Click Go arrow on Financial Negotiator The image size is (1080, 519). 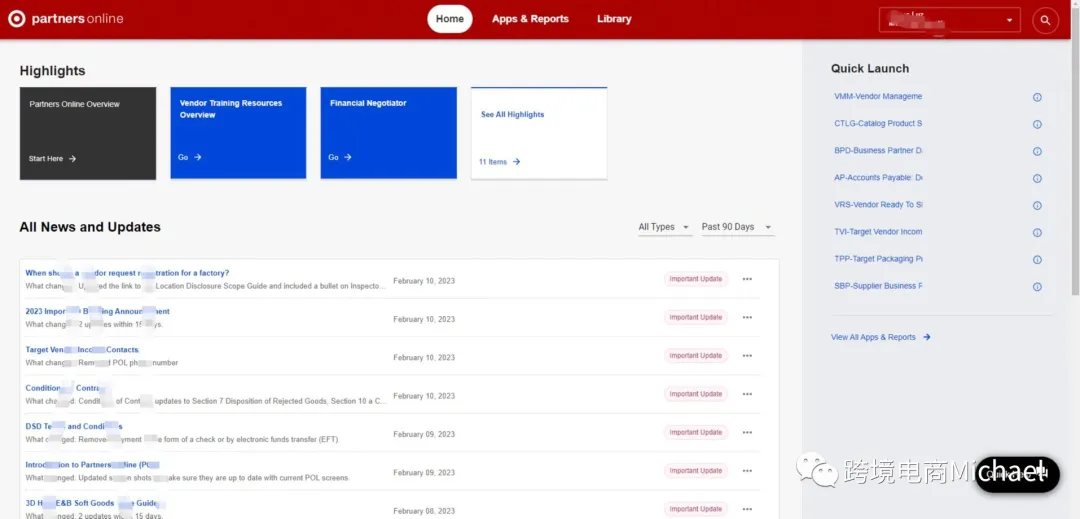pos(347,157)
